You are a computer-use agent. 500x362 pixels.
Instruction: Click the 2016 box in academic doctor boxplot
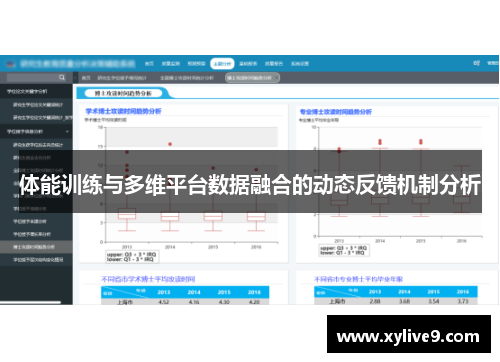(x=256, y=217)
